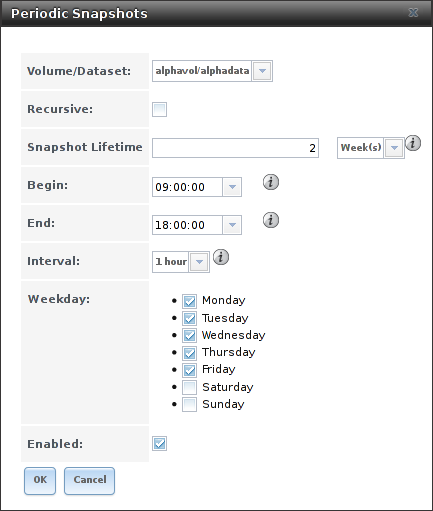Open the Volume/Dataset dropdown
433x511 pixels.
(x=262, y=71)
